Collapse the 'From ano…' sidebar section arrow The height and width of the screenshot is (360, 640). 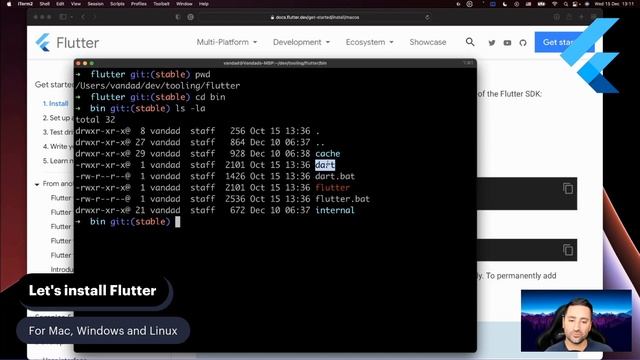tap(37, 184)
